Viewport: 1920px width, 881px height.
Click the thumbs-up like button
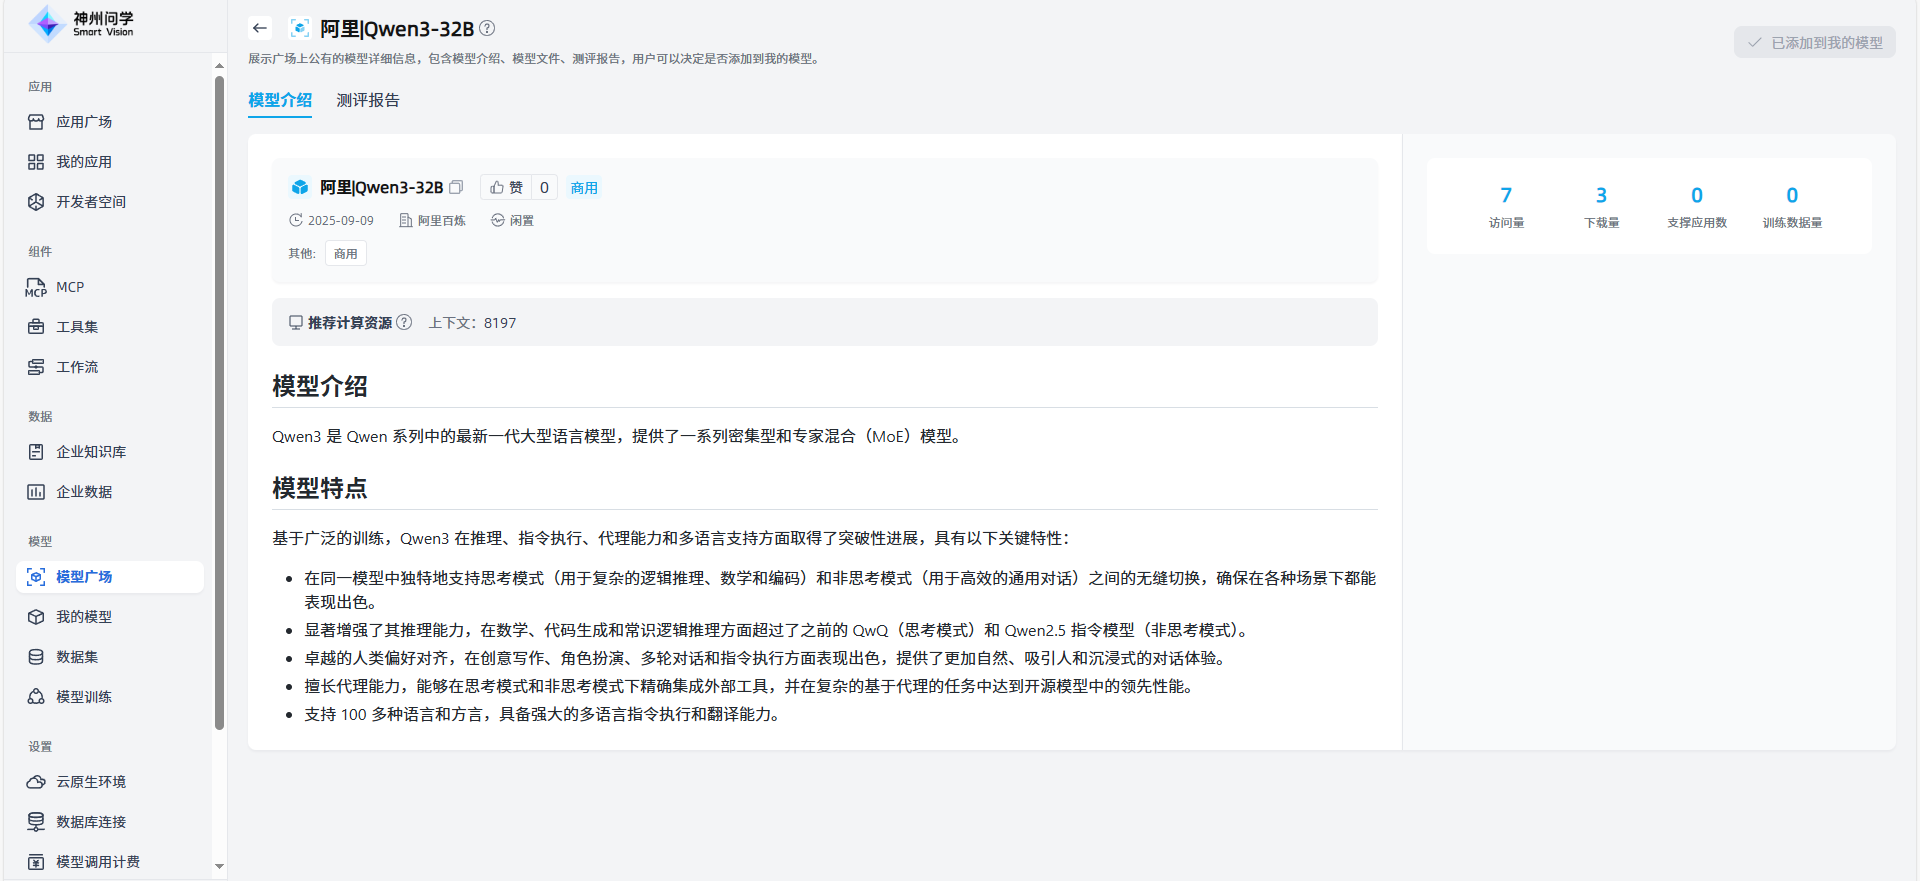click(506, 187)
